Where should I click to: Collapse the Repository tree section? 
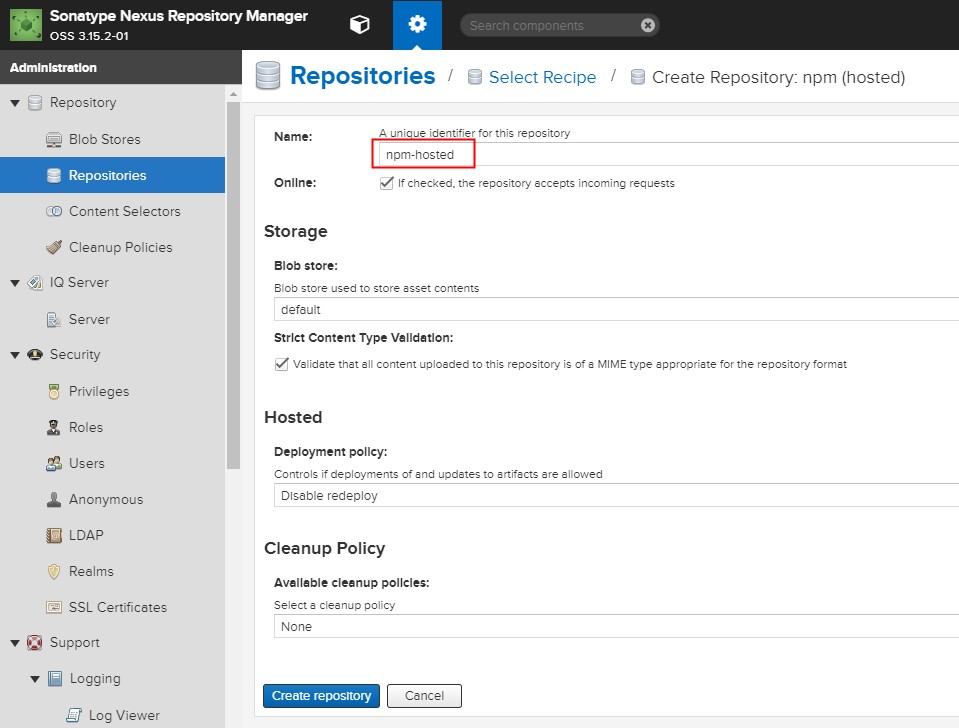click(x=15, y=103)
